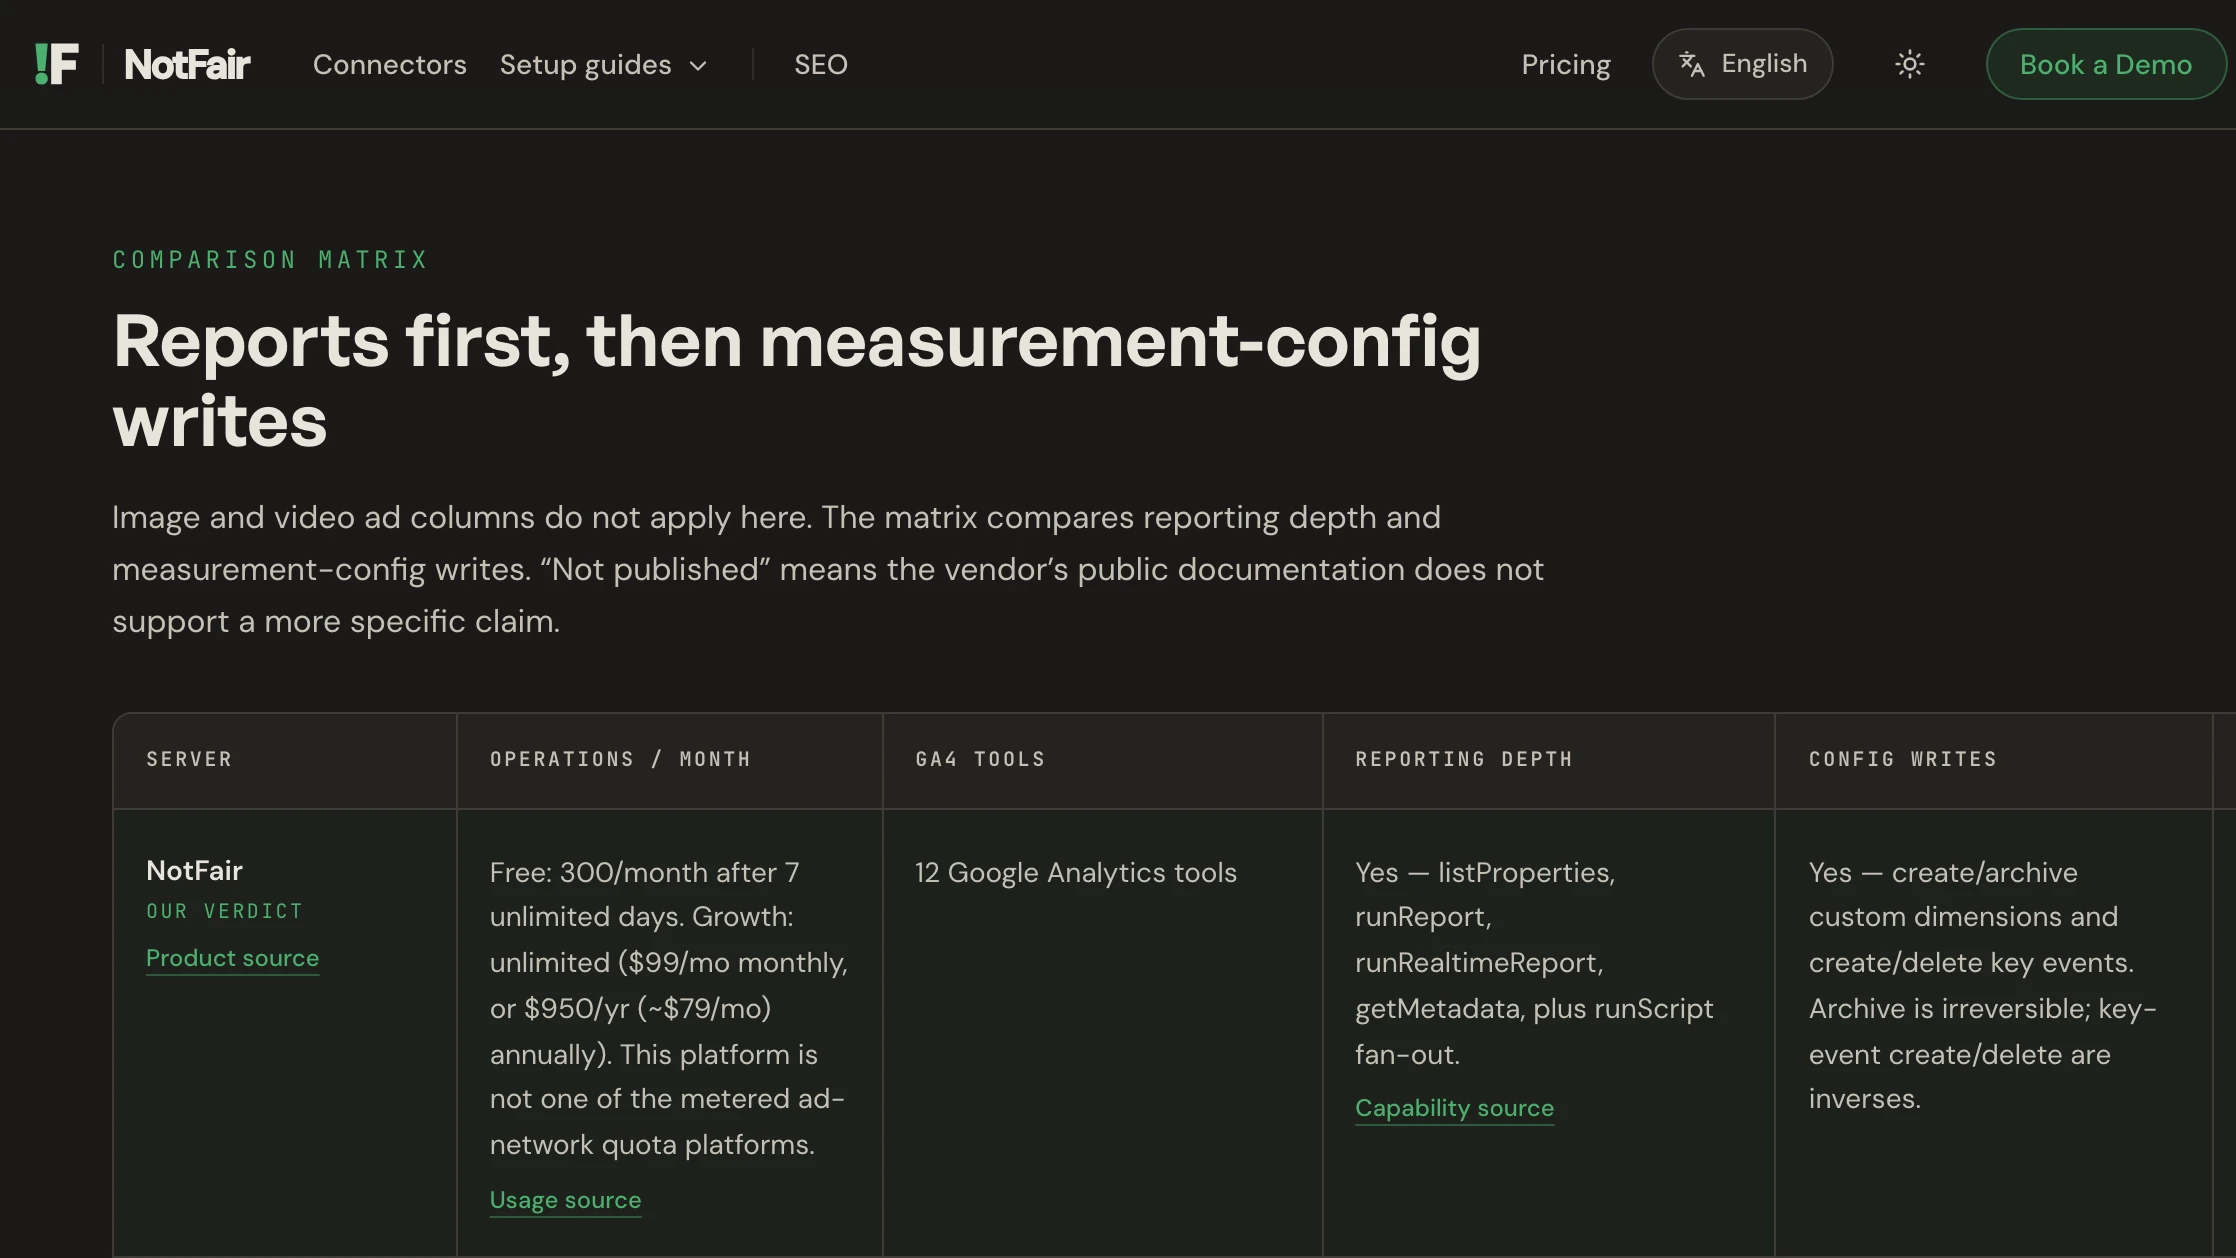Expand the Setup guides menu
This screenshot has width=2236, height=1258.
603,64
